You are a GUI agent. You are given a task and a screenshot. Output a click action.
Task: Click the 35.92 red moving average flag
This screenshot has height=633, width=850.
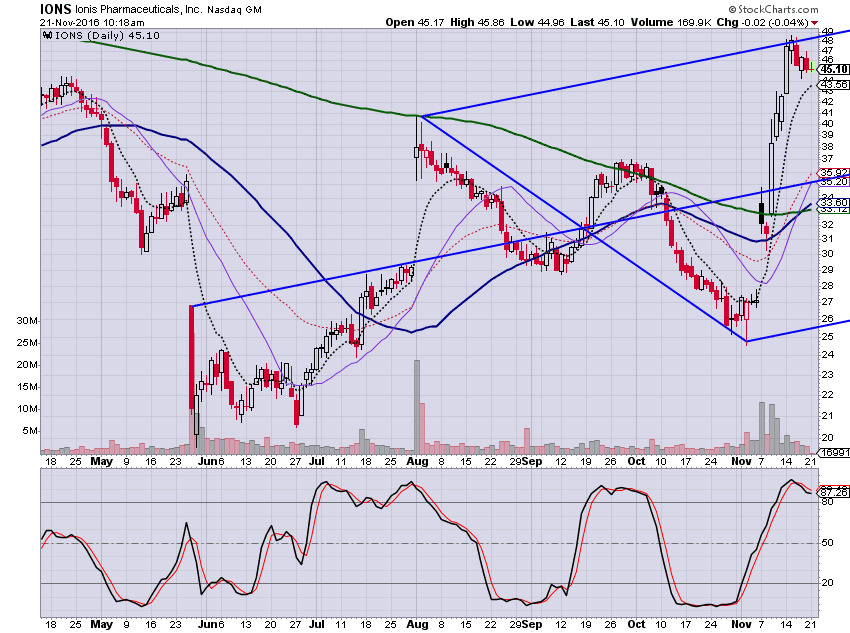pyautogui.click(x=833, y=173)
